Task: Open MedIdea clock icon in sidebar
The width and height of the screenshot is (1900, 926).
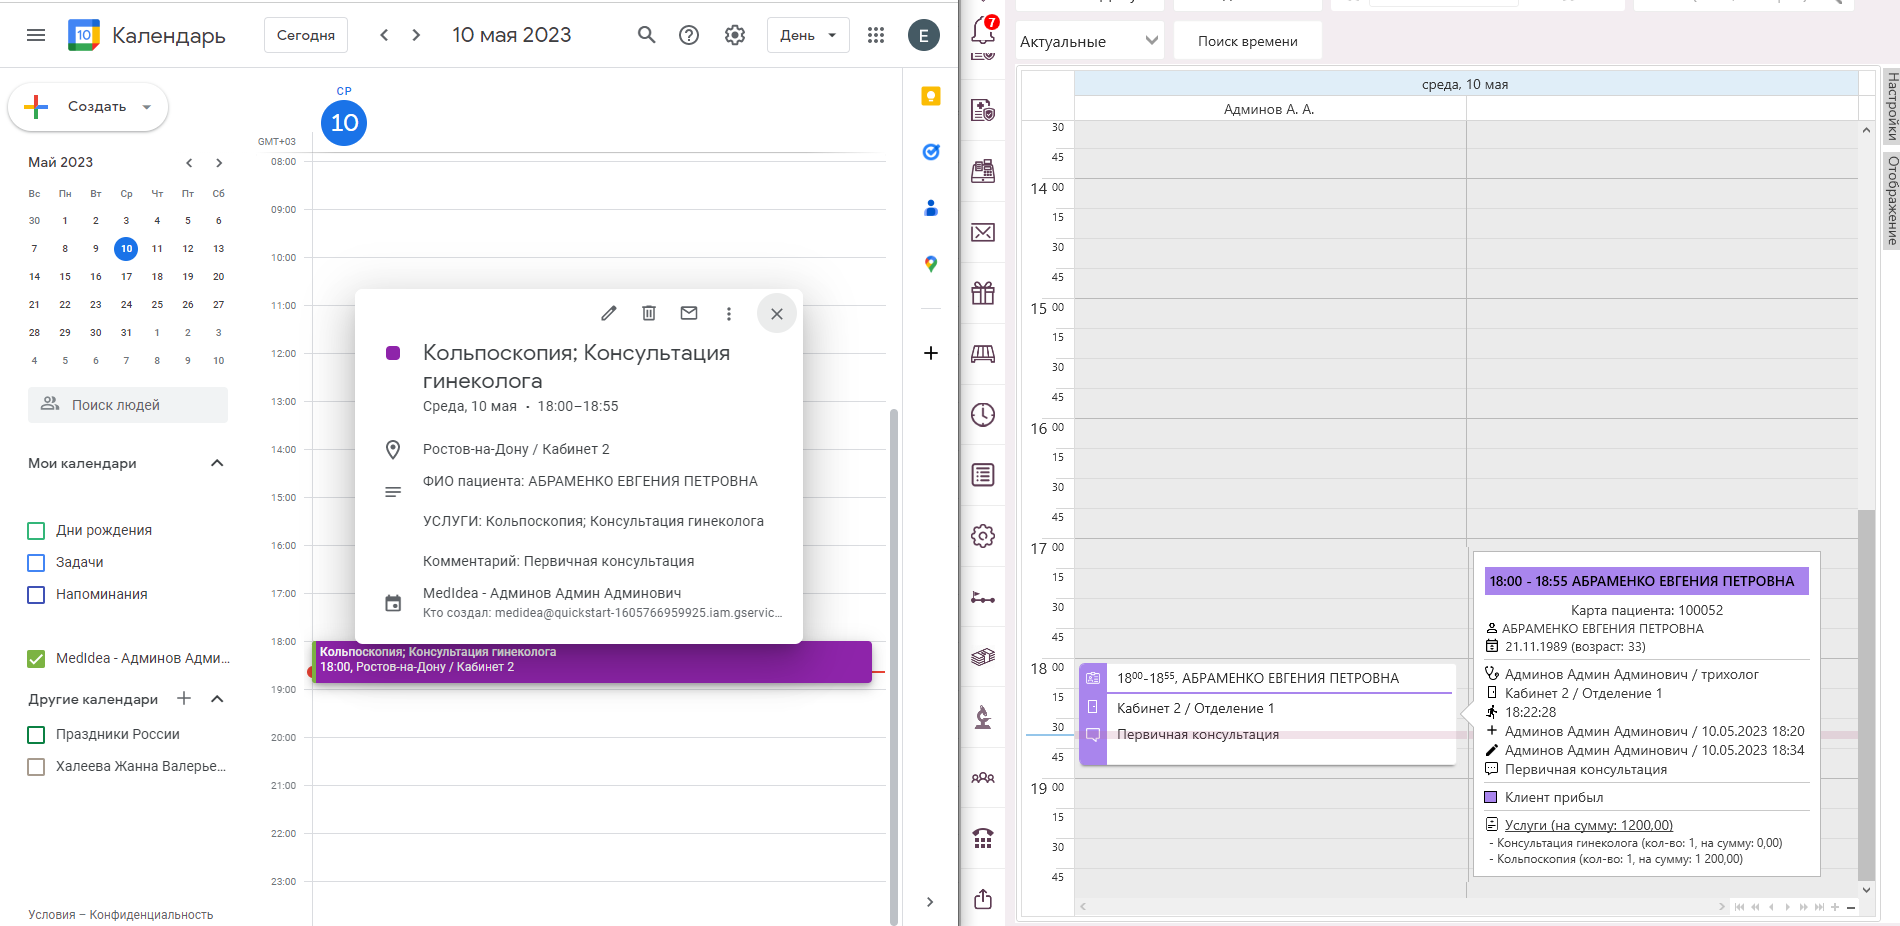Action: [x=983, y=414]
